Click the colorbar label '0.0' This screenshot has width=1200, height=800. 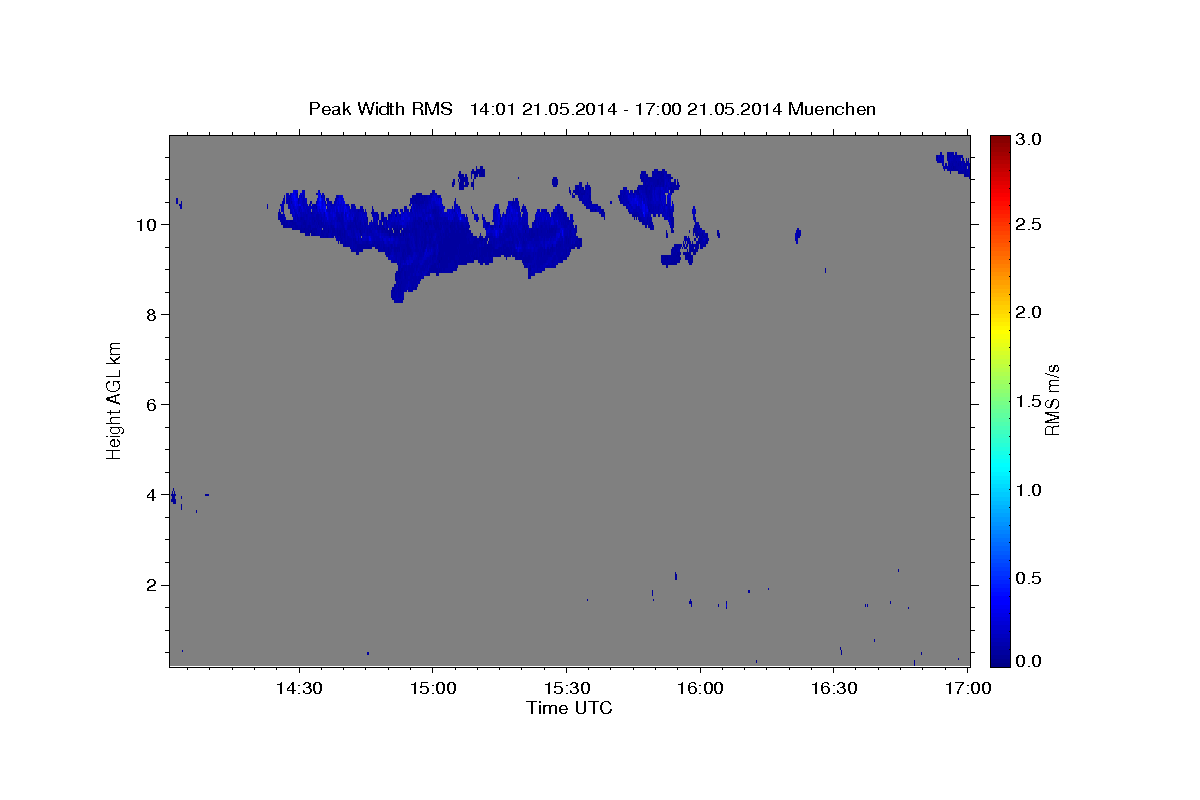(1029, 662)
